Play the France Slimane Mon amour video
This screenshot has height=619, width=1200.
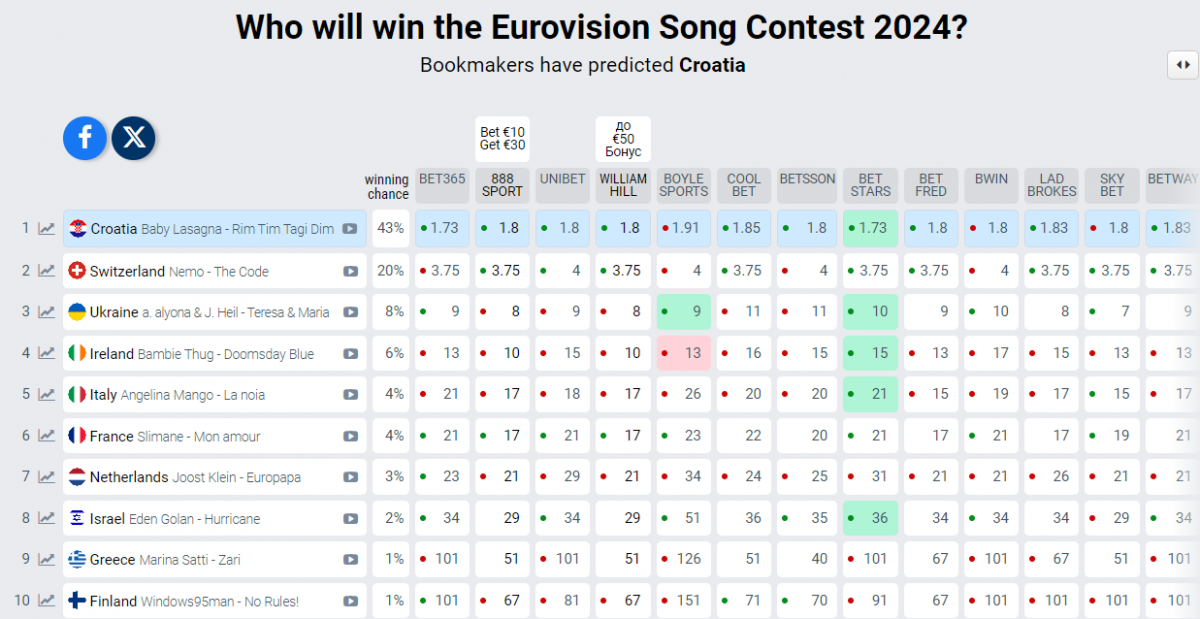click(x=350, y=436)
